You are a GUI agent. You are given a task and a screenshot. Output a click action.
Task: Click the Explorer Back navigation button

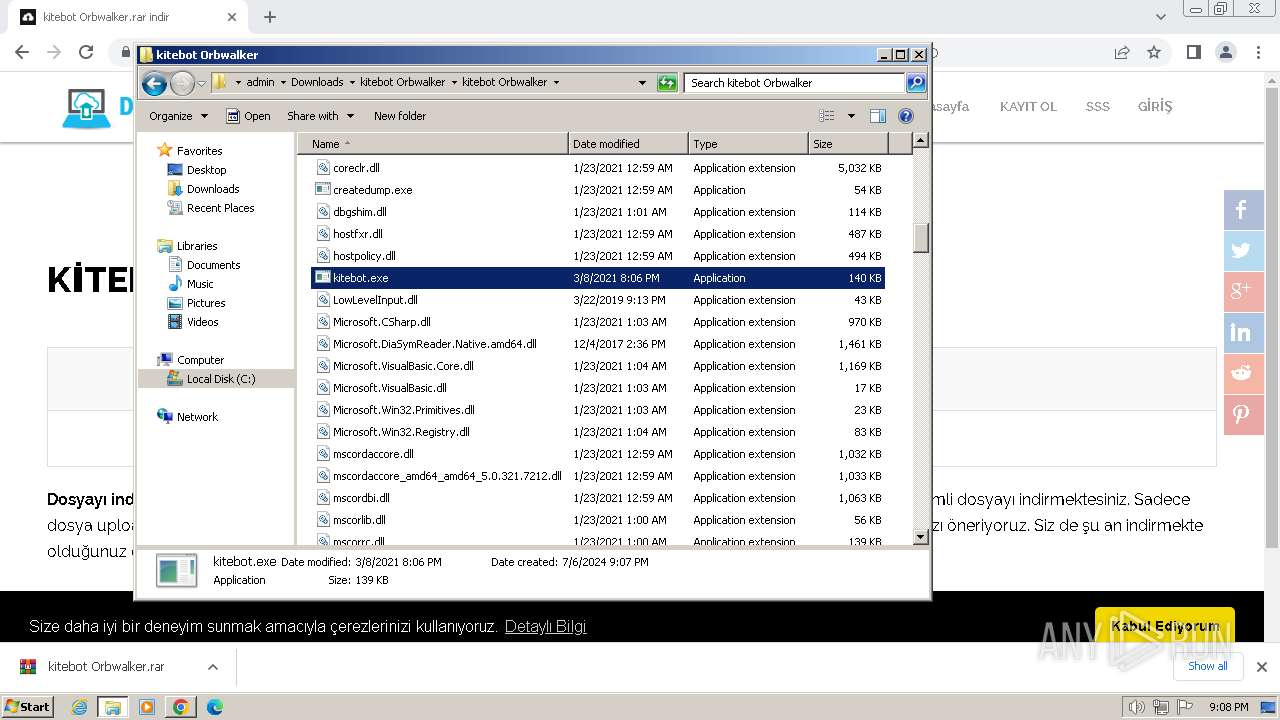(x=154, y=83)
